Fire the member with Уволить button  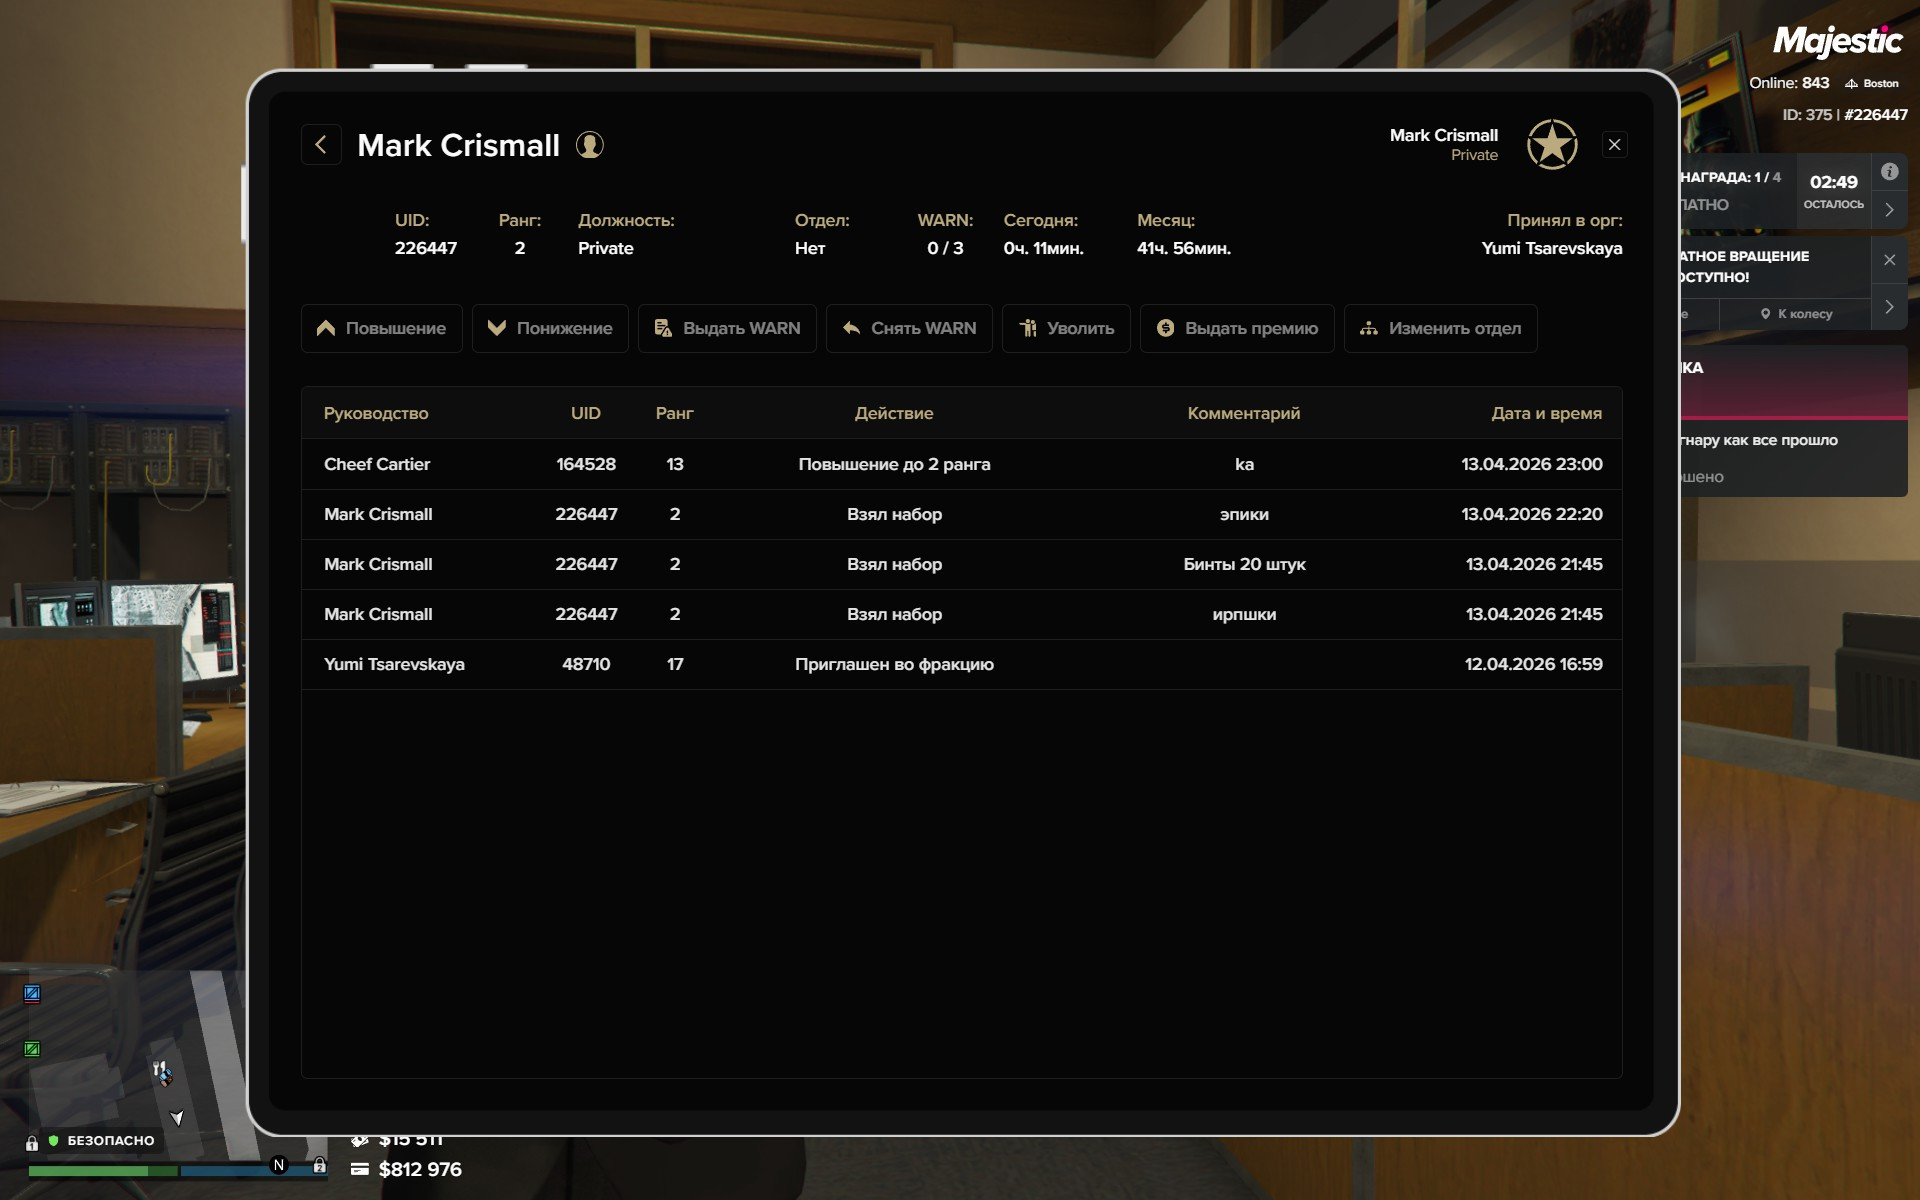pyautogui.click(x=1066, y=328)
